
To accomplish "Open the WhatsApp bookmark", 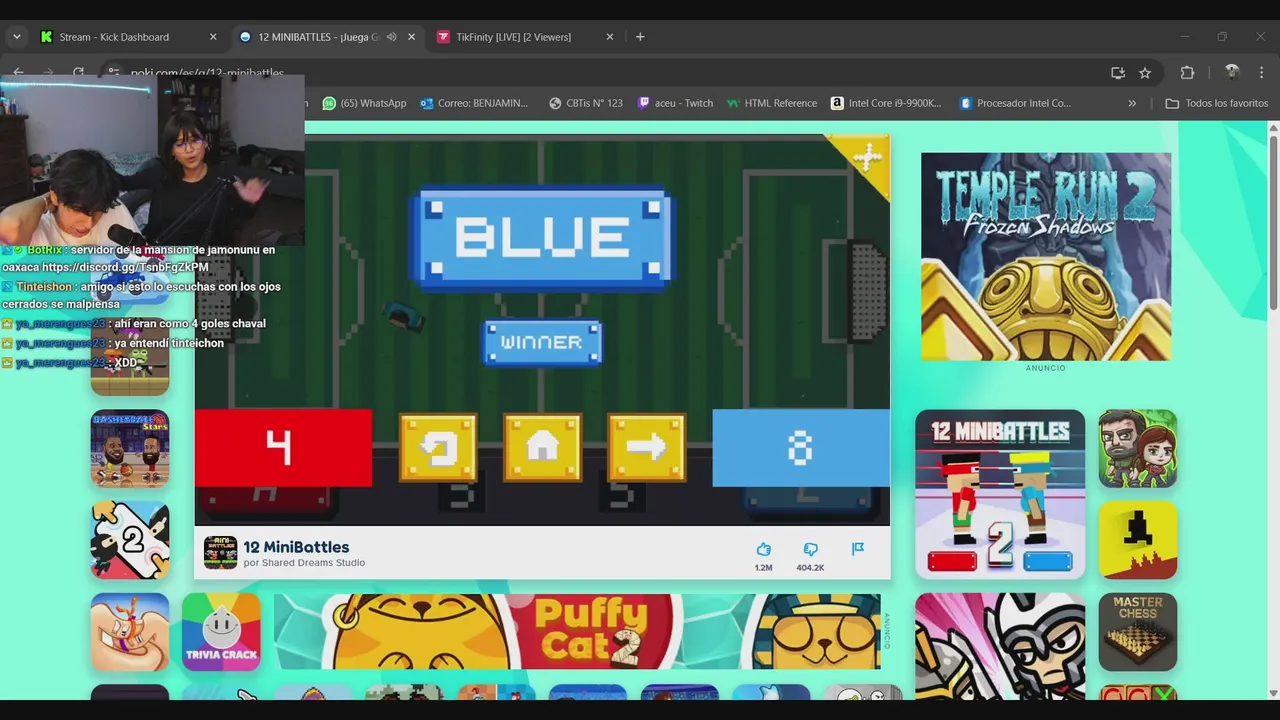I will (364, 103).
